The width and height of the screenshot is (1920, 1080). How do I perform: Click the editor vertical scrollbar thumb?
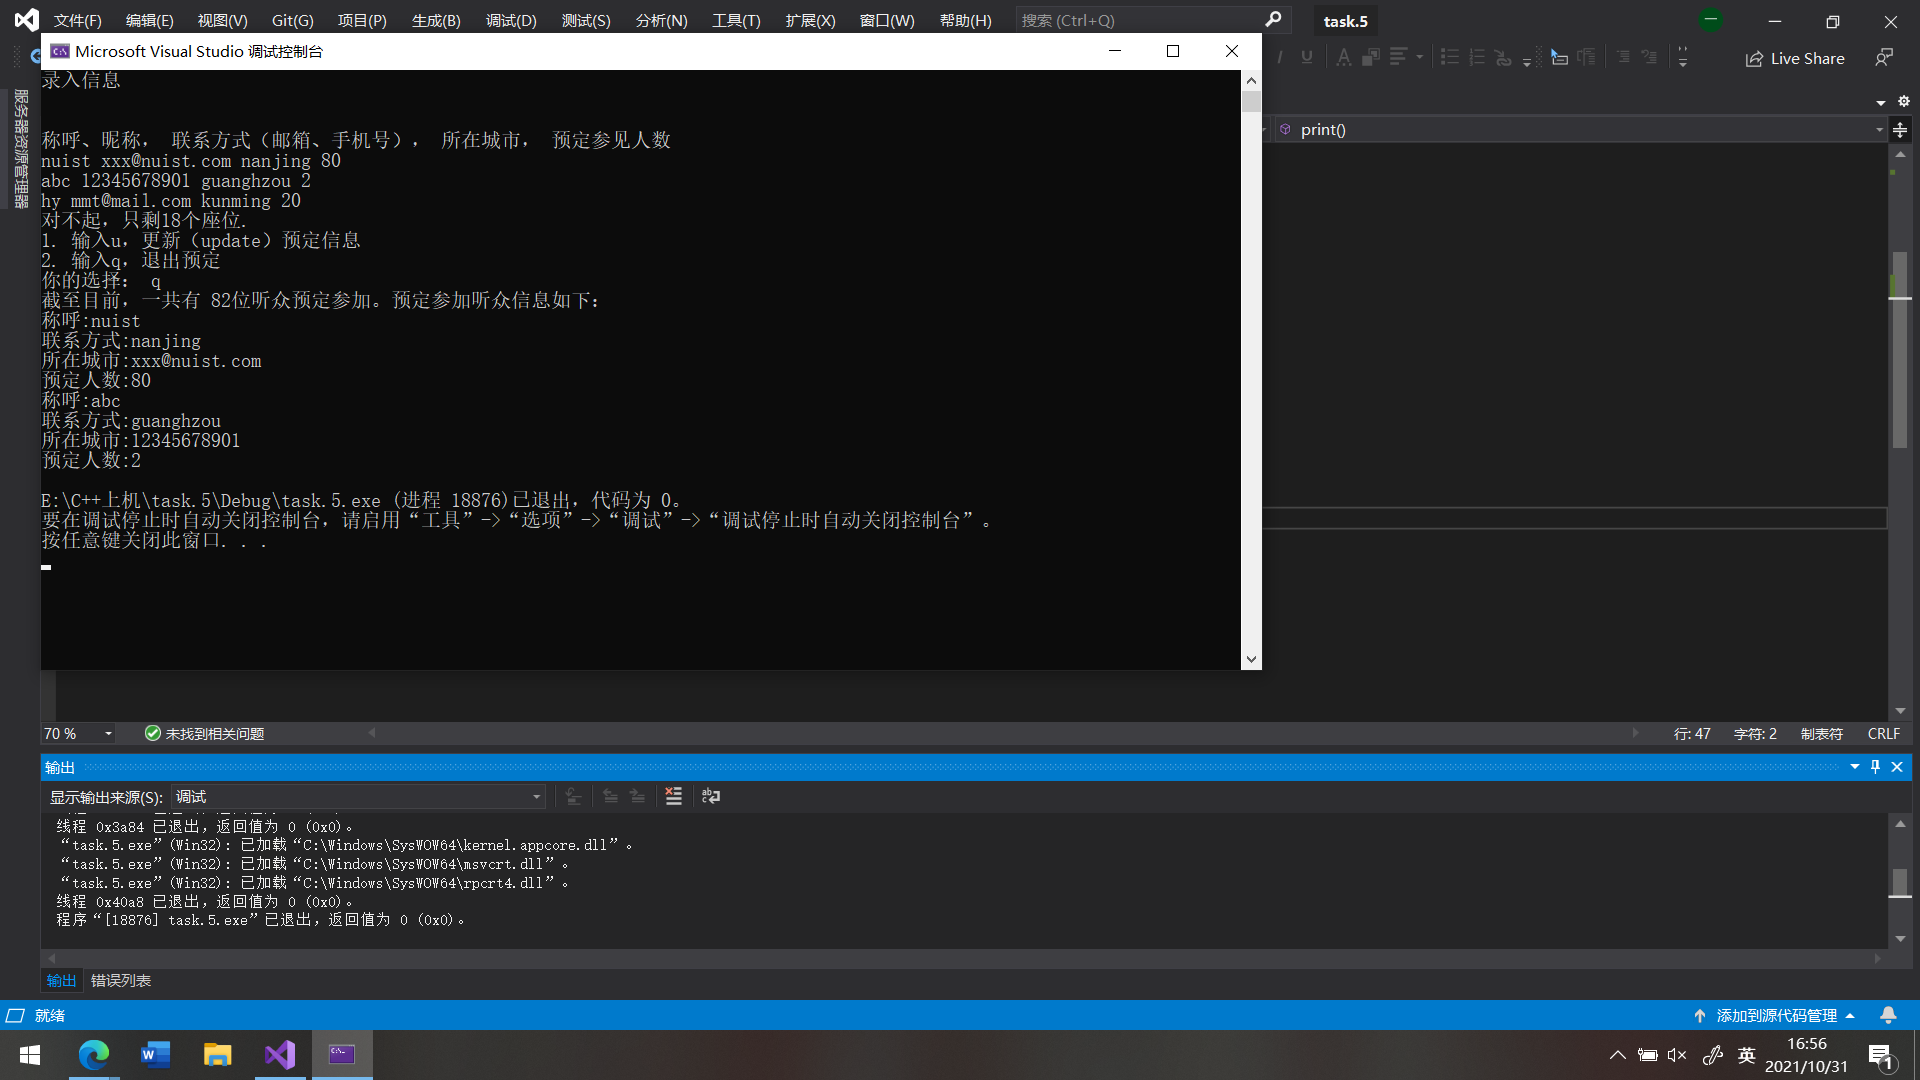pos(1900,350)
